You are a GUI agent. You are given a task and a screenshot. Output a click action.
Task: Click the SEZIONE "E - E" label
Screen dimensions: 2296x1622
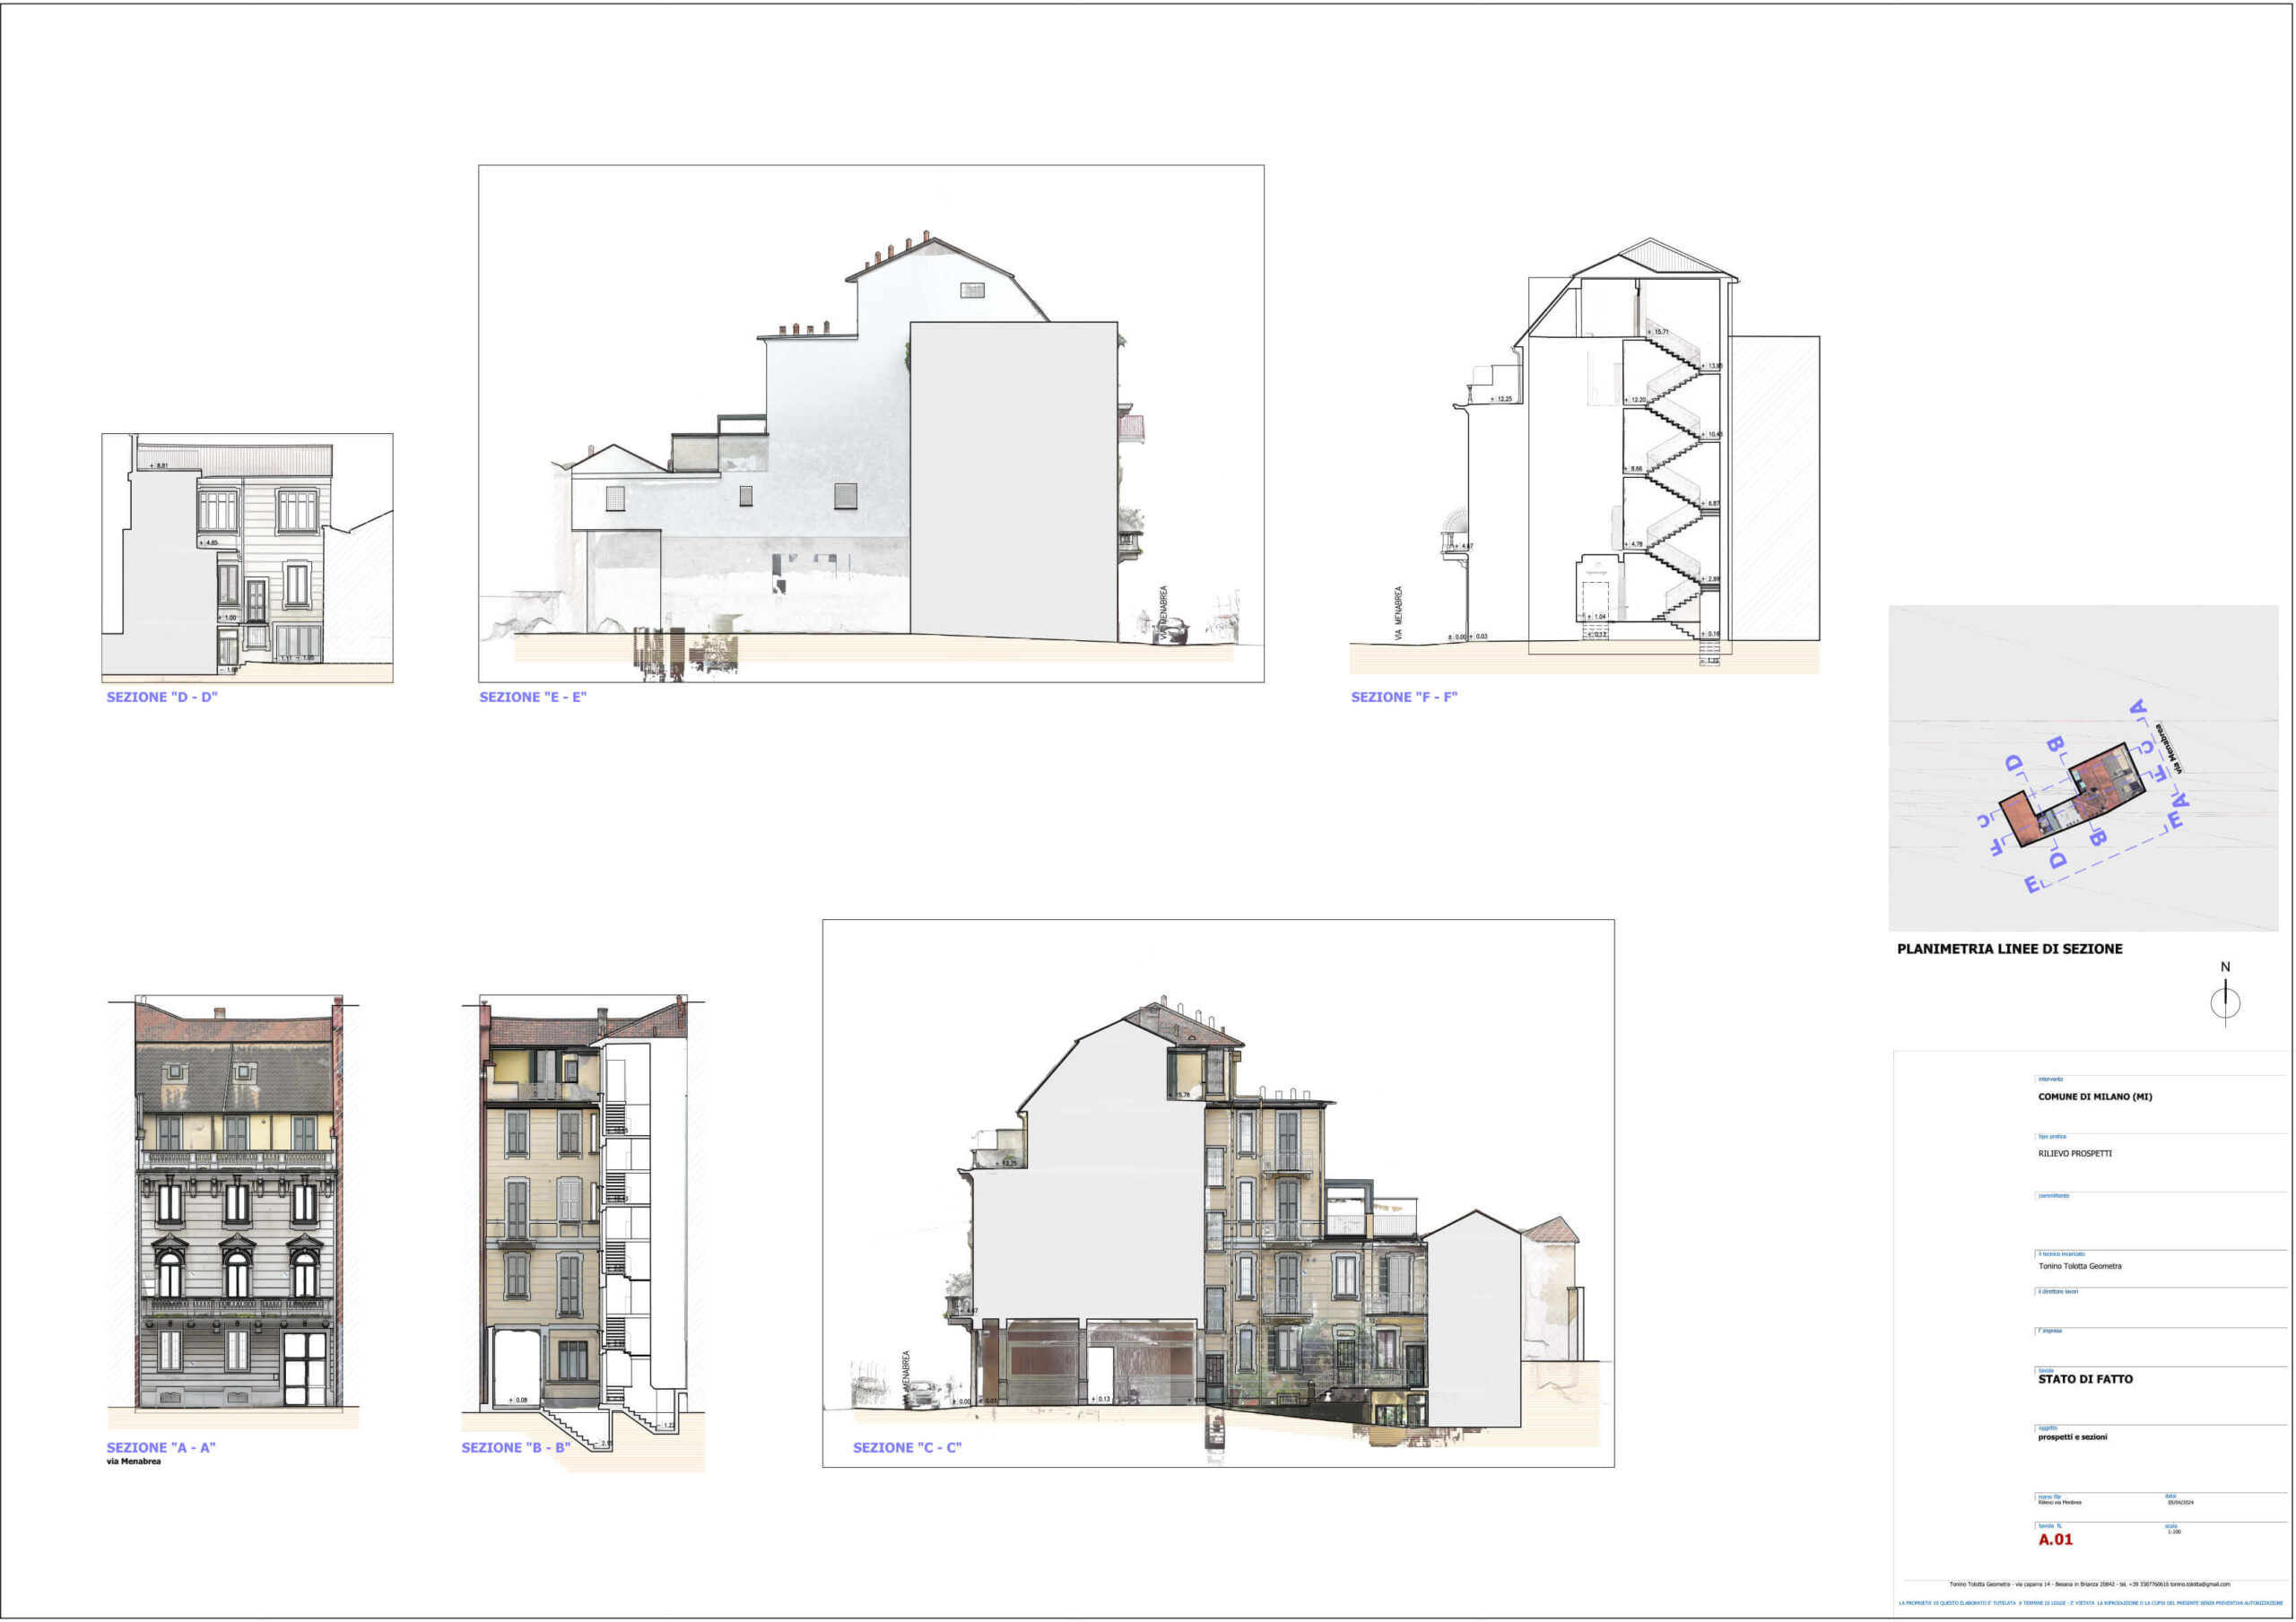pyautogui.click(x=533, y=697)
